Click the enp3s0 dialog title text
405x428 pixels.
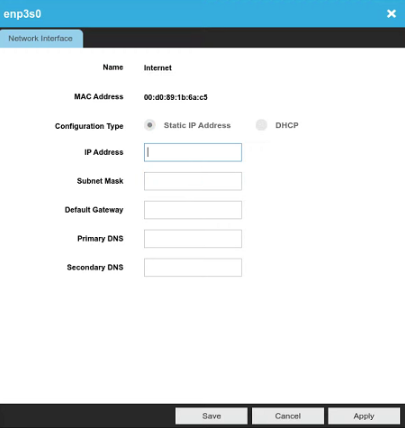[22, 14]
